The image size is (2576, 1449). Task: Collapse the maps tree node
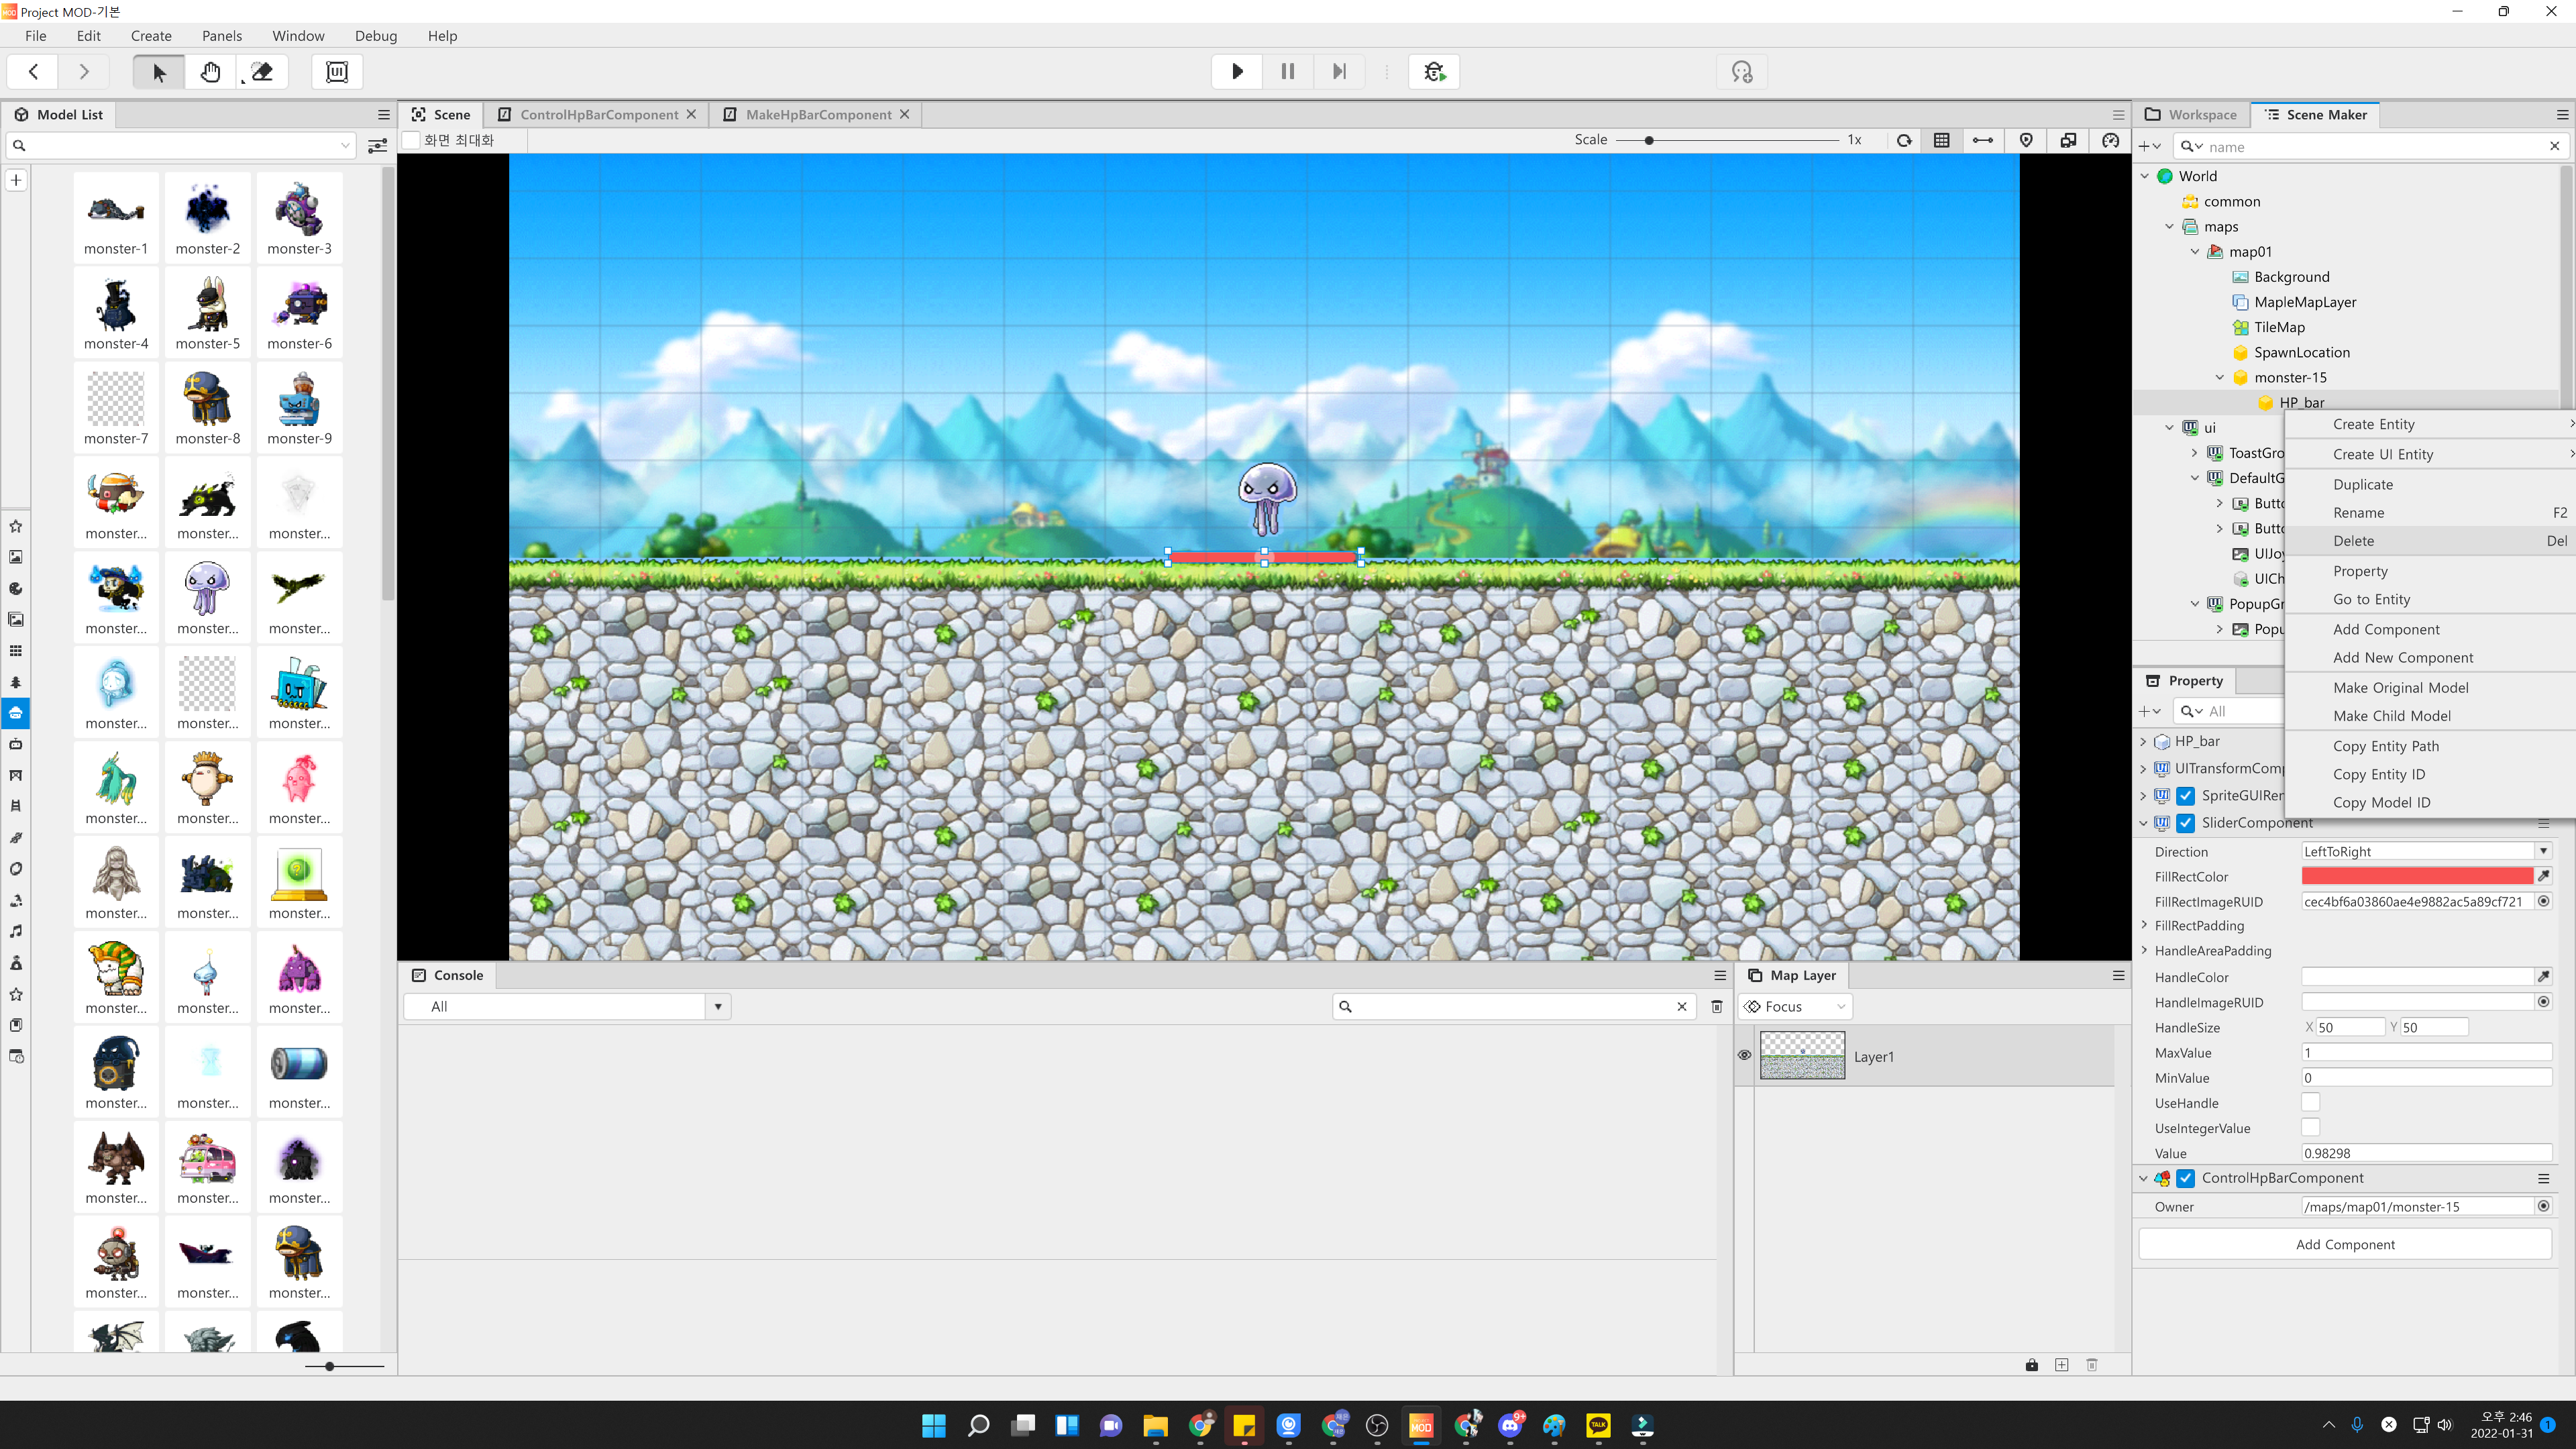(x=2170, y=227)
